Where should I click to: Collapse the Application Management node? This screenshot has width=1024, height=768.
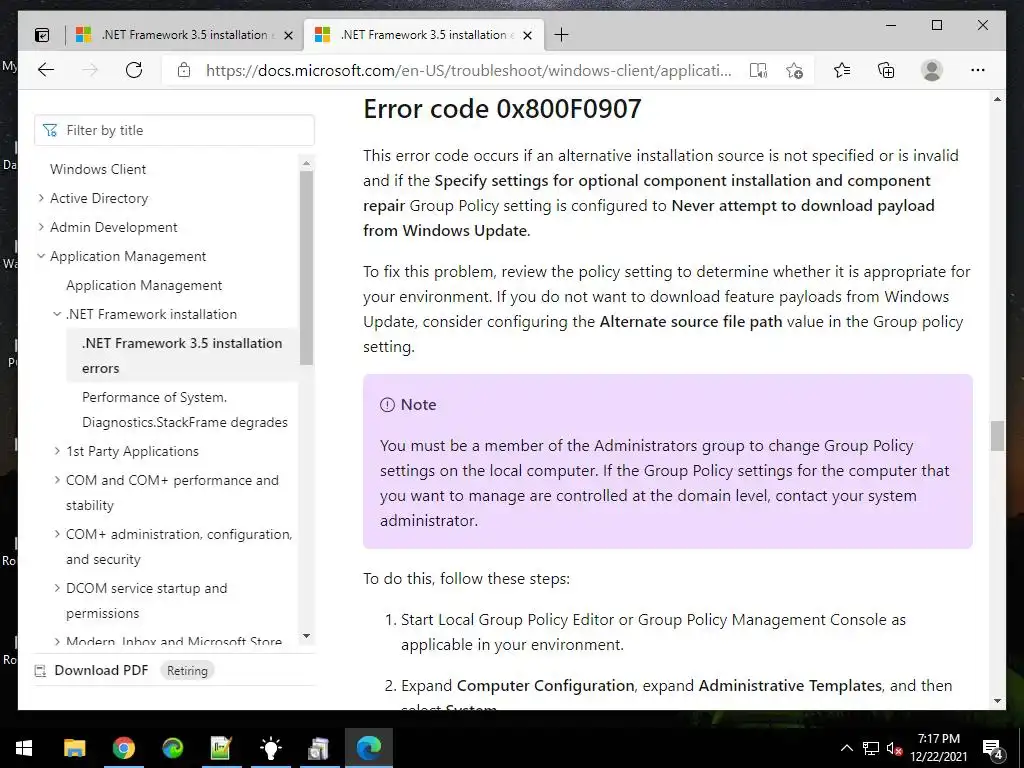coord(41,256)
